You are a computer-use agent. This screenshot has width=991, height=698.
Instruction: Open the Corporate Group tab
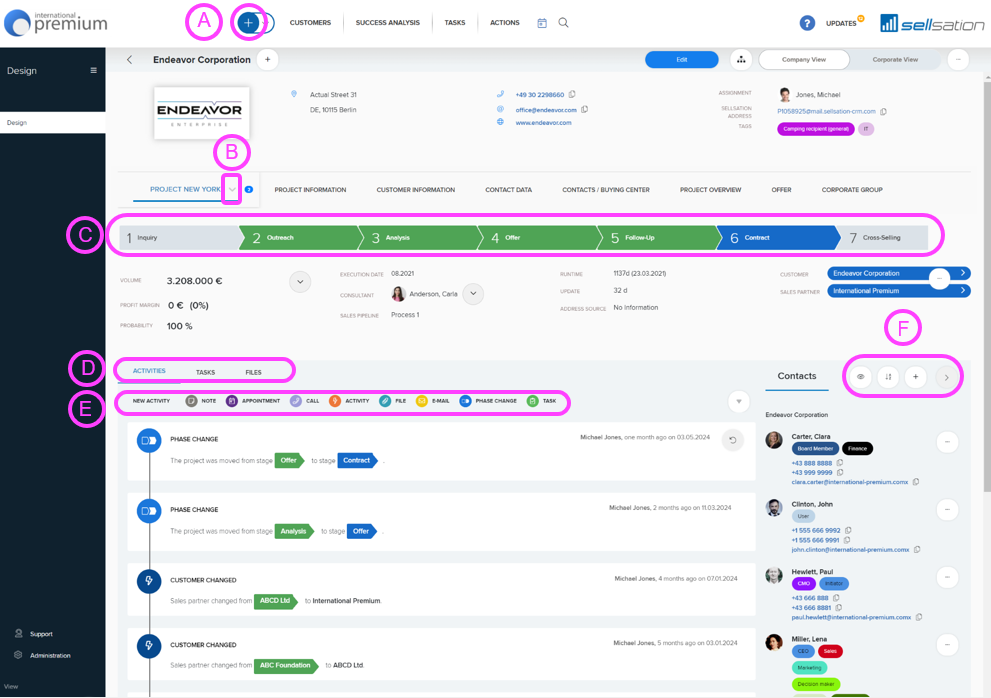[852, 190]
